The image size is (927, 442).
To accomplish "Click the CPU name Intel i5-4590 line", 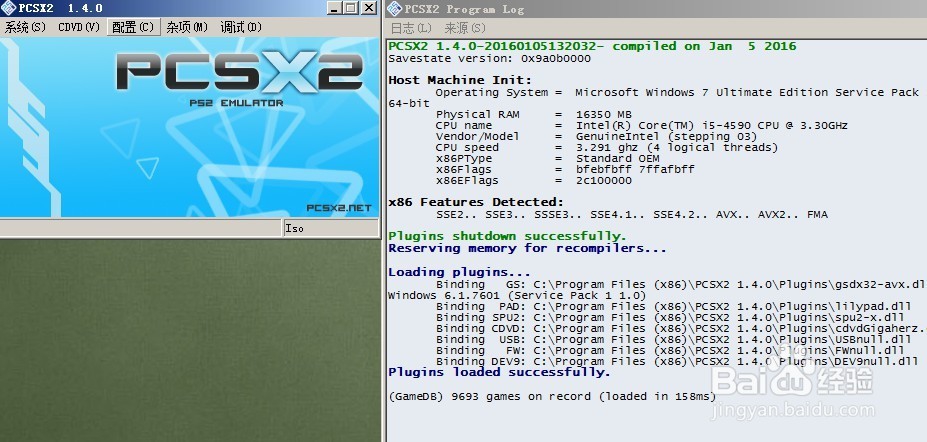I will pos(641,125).
